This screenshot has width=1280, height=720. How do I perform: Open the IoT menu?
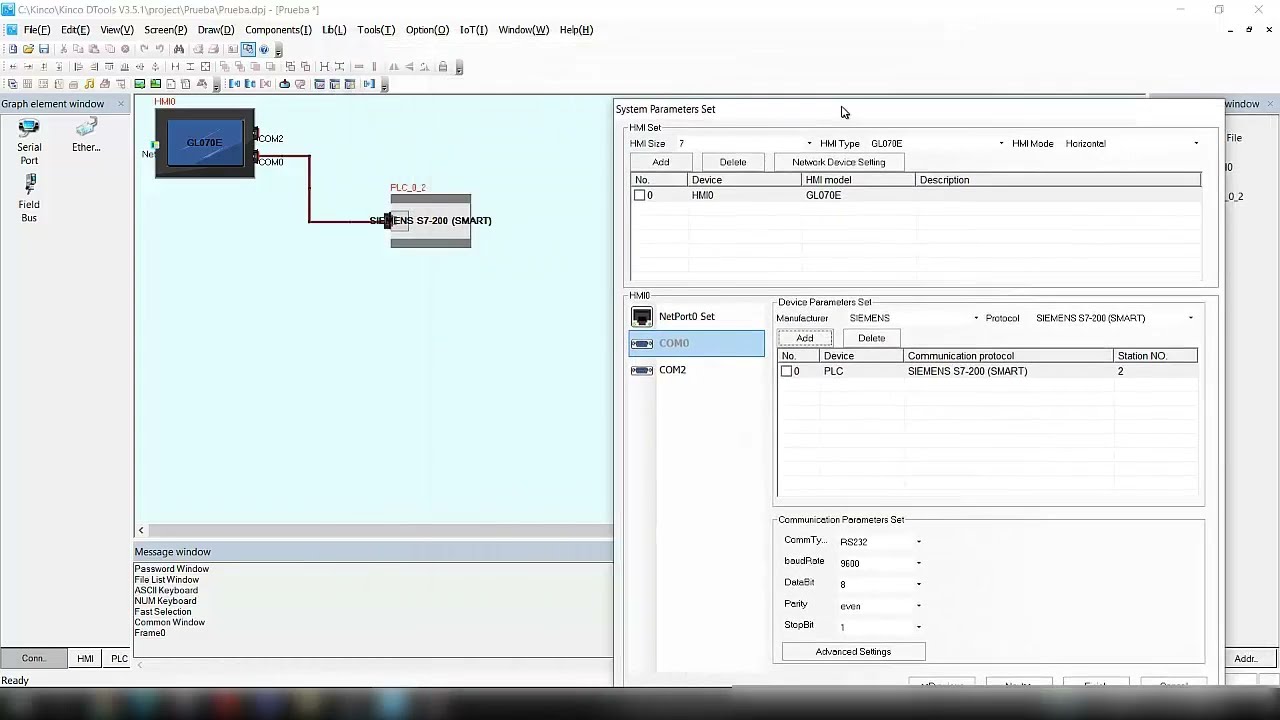pyautogui.click(x=473, y=30)
